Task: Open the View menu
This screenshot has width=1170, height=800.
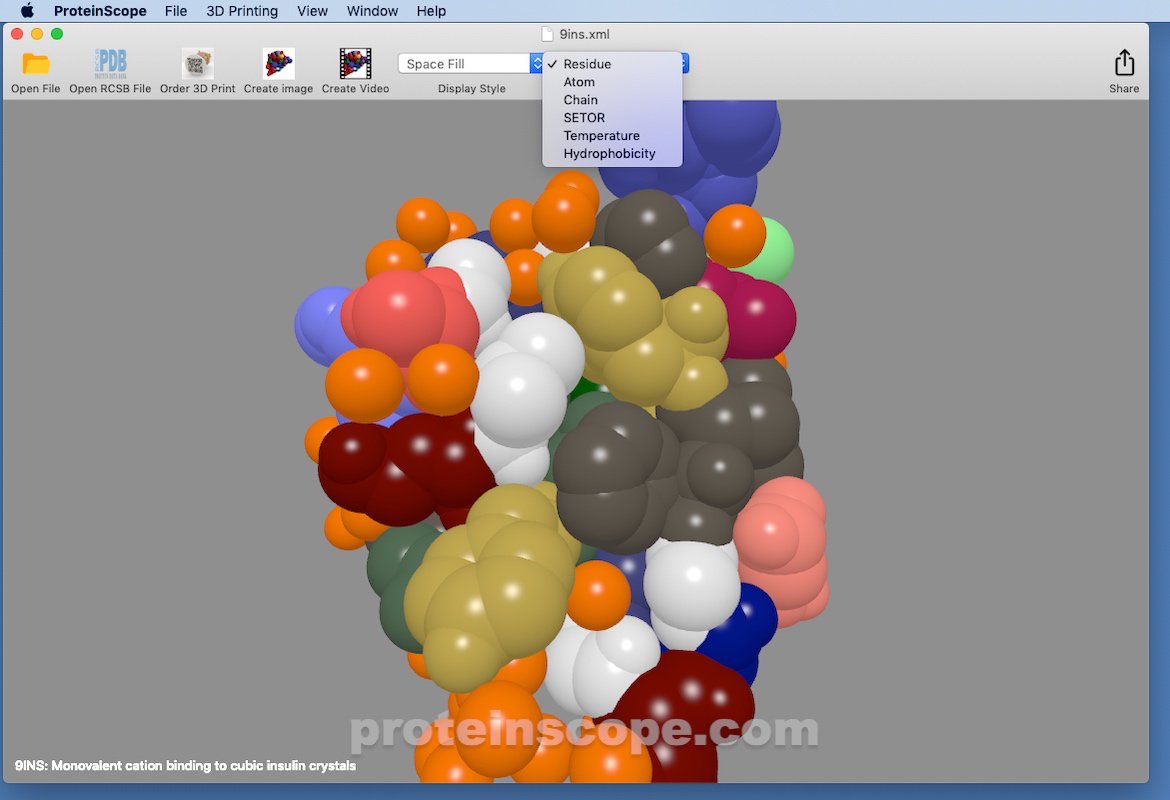Action: tap(312, 11)
